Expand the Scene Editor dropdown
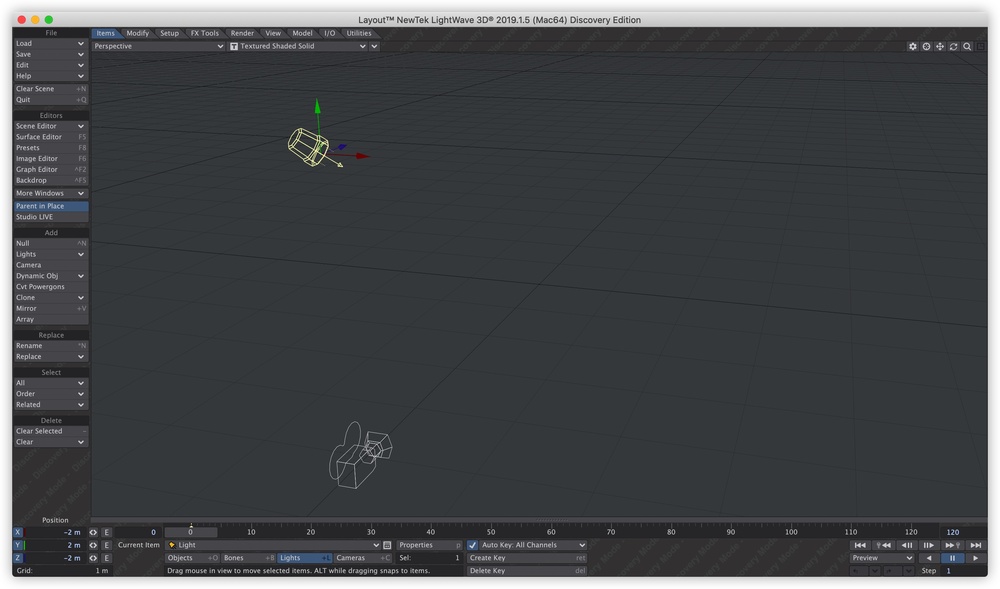 (x=50, y=126)
